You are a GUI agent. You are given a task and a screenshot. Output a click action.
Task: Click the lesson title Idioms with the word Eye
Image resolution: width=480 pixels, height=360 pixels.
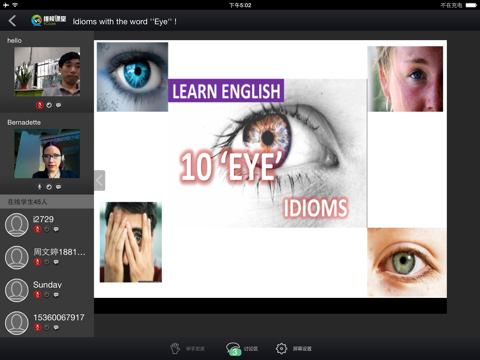coord(125,21)
